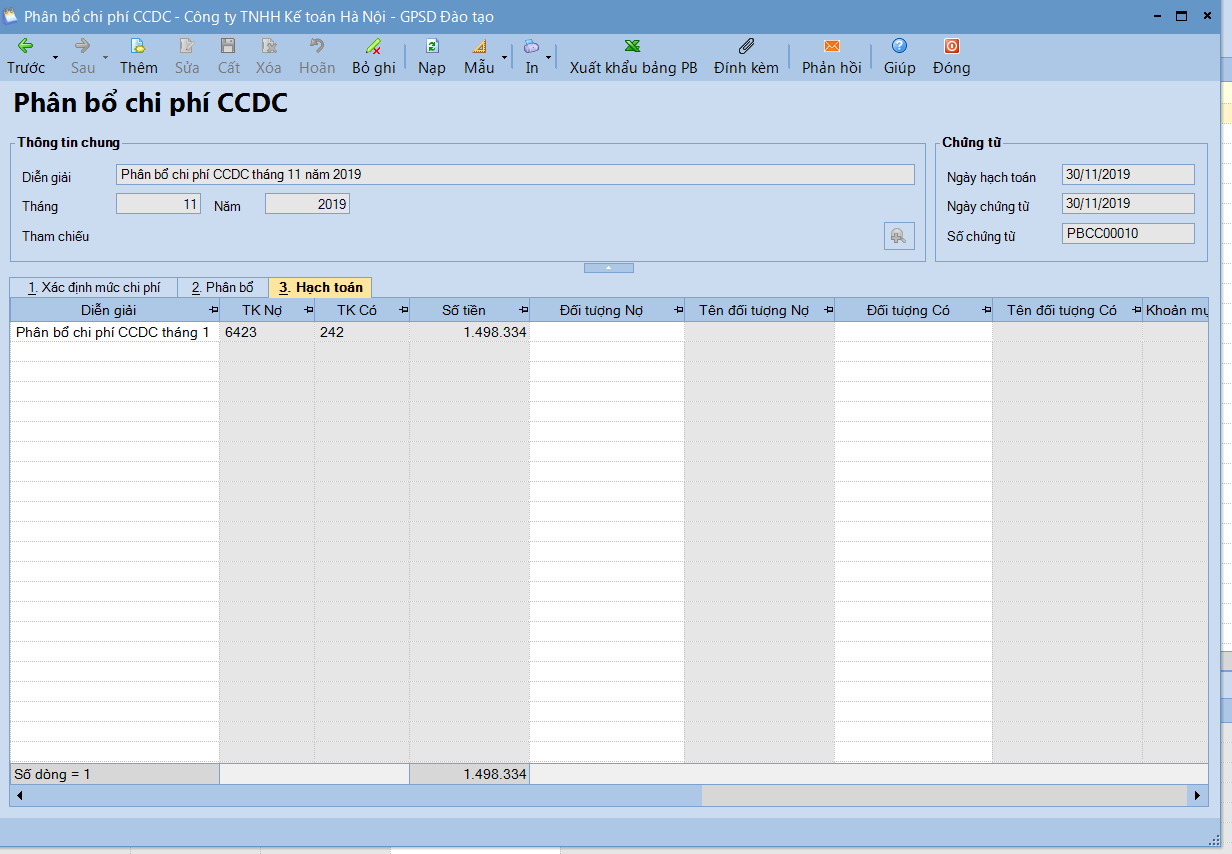Pin the Tên đối tượng Nợ column
This screenshot has height=854, width=1232.
point(827,311)
